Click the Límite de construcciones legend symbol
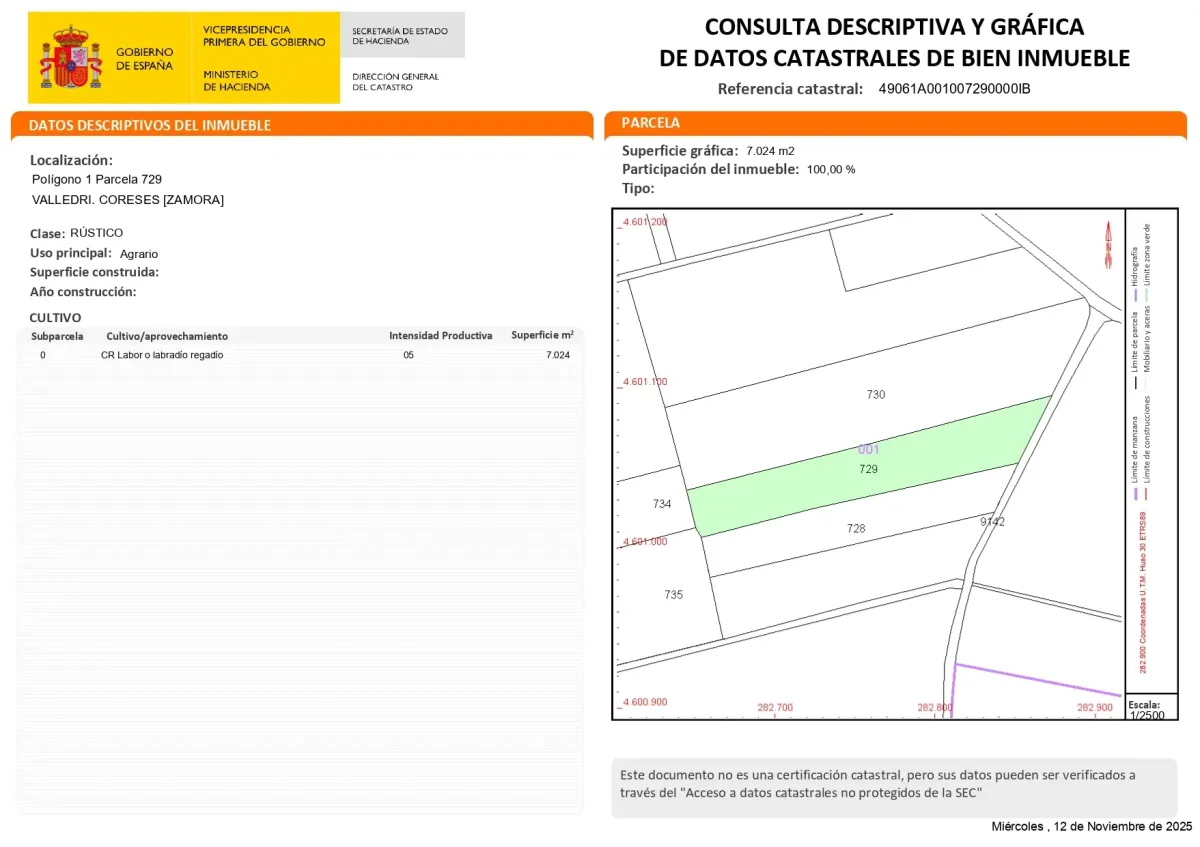 (1147, 494)
